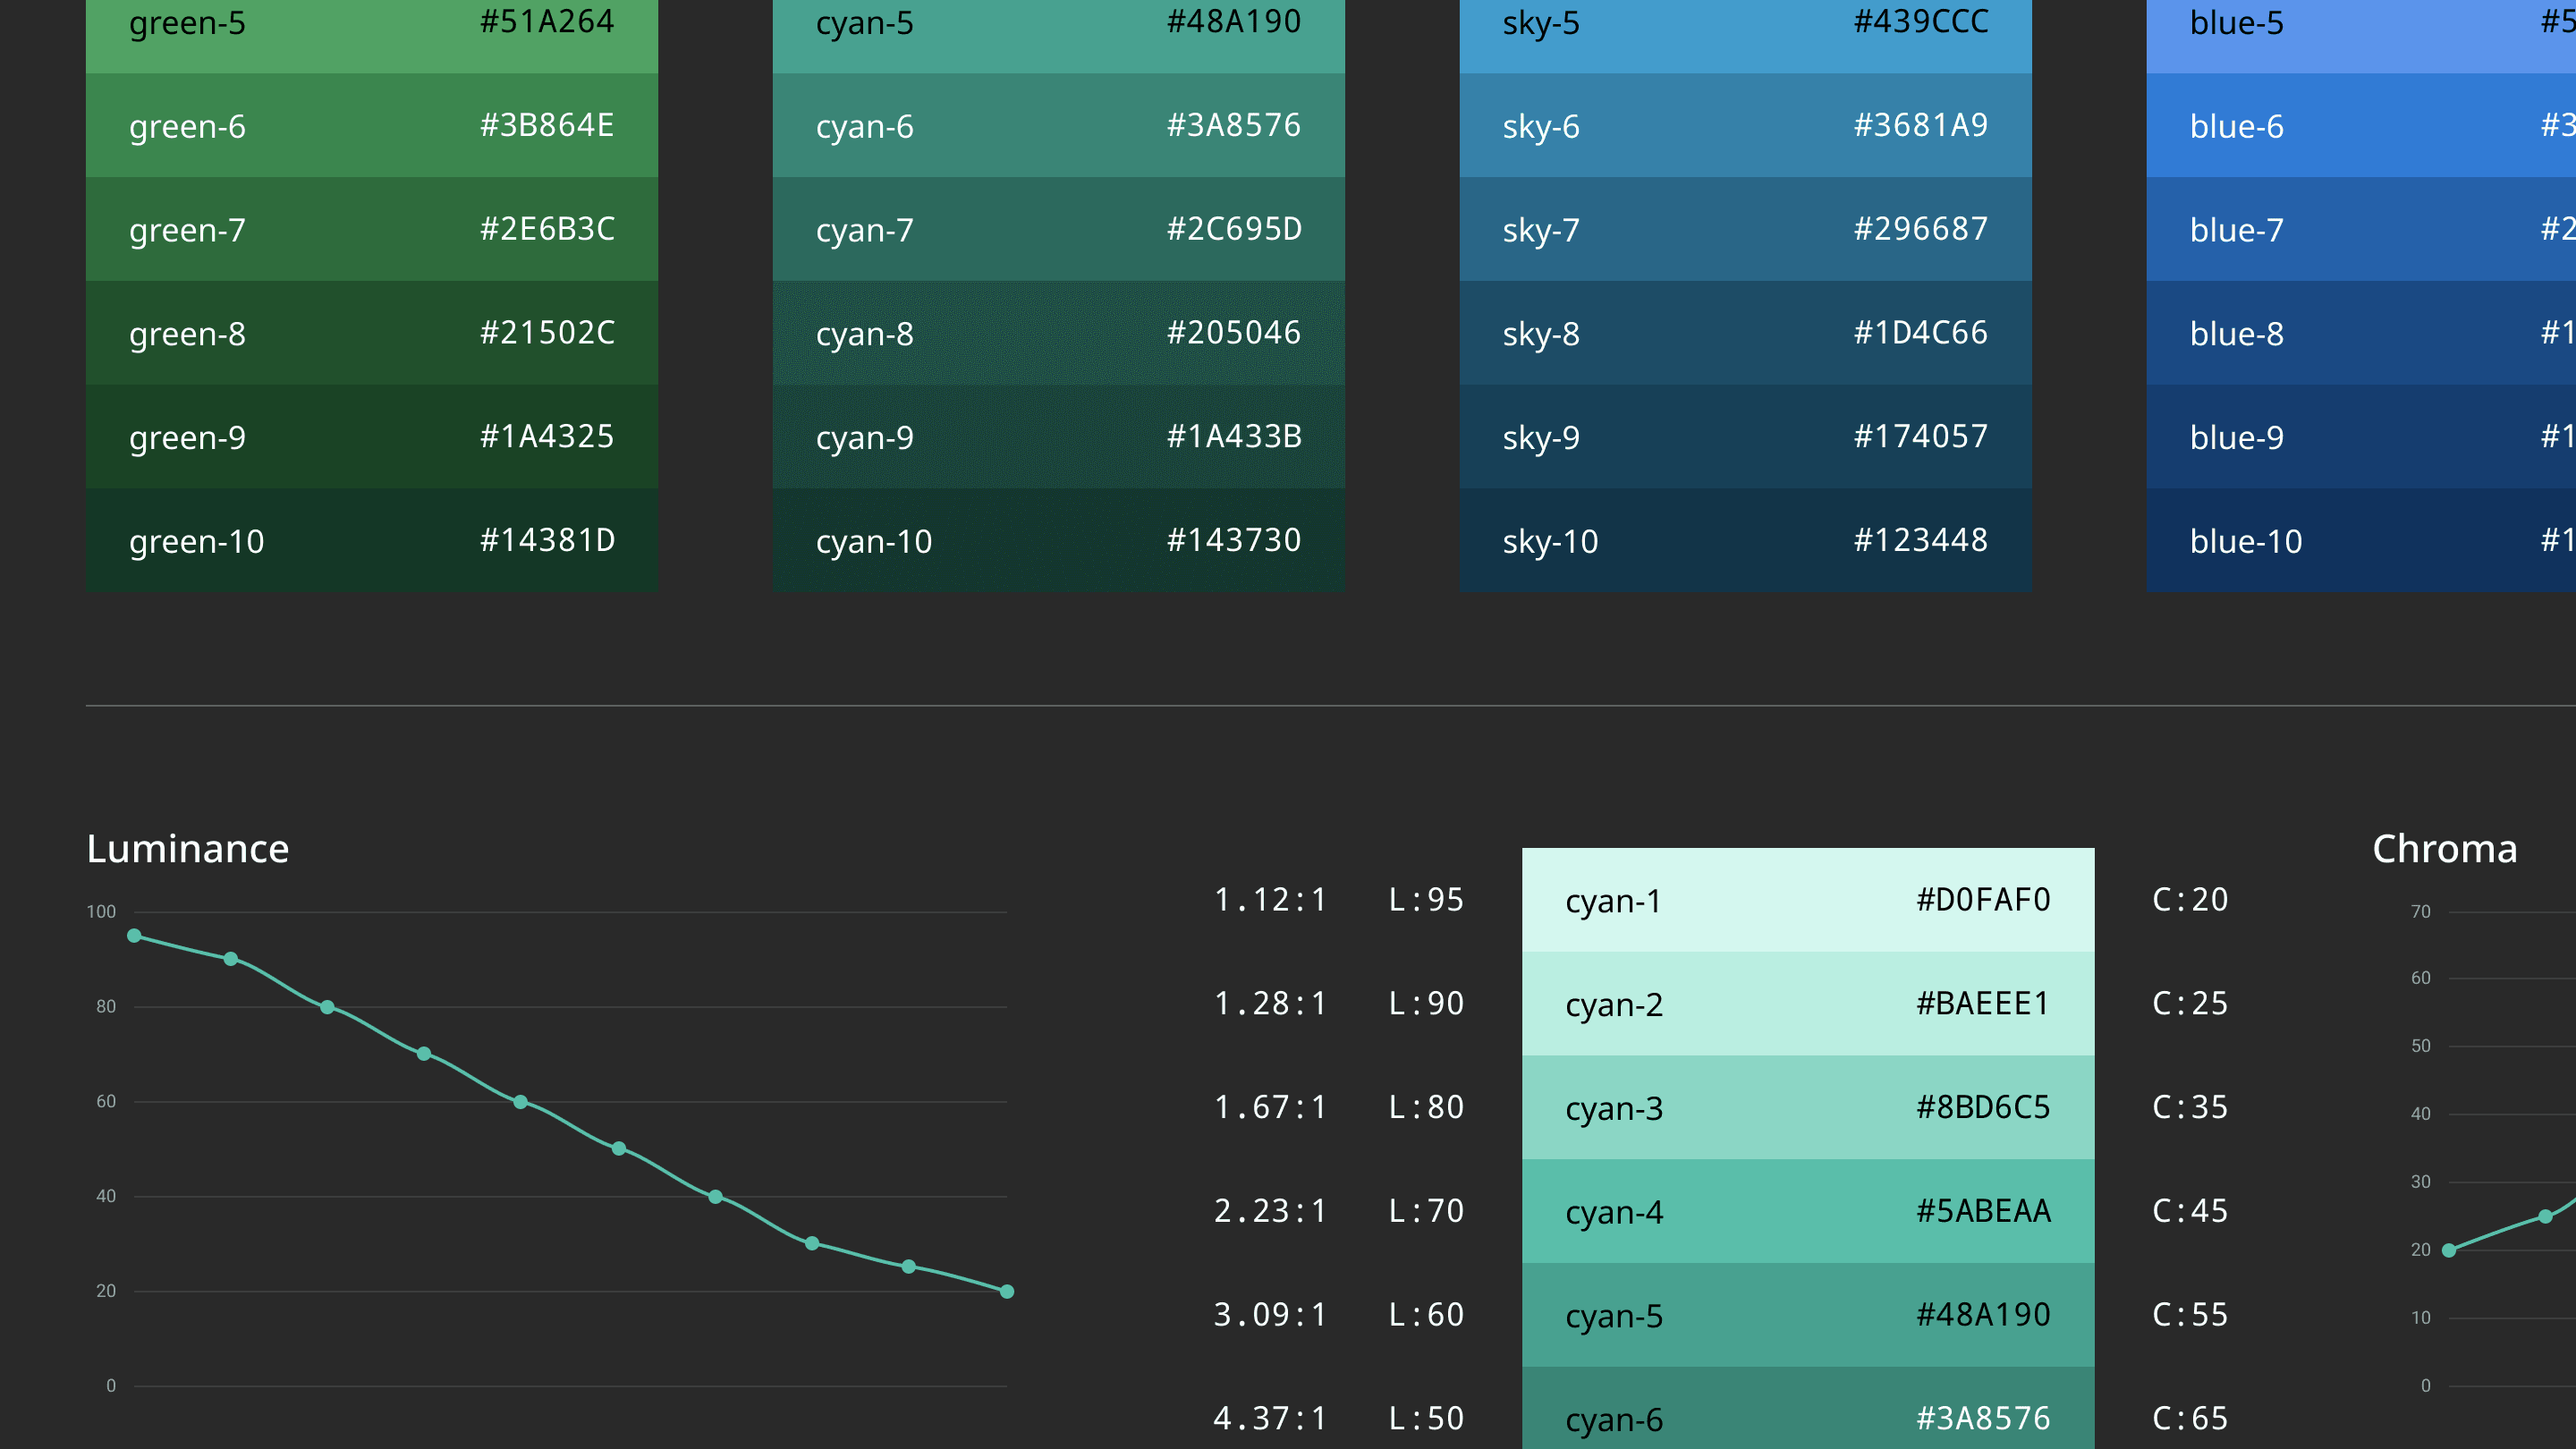Click the blue-6 color swatch
The width and height of the screenshot is (2576, 1449).
tap(2360, 126)
